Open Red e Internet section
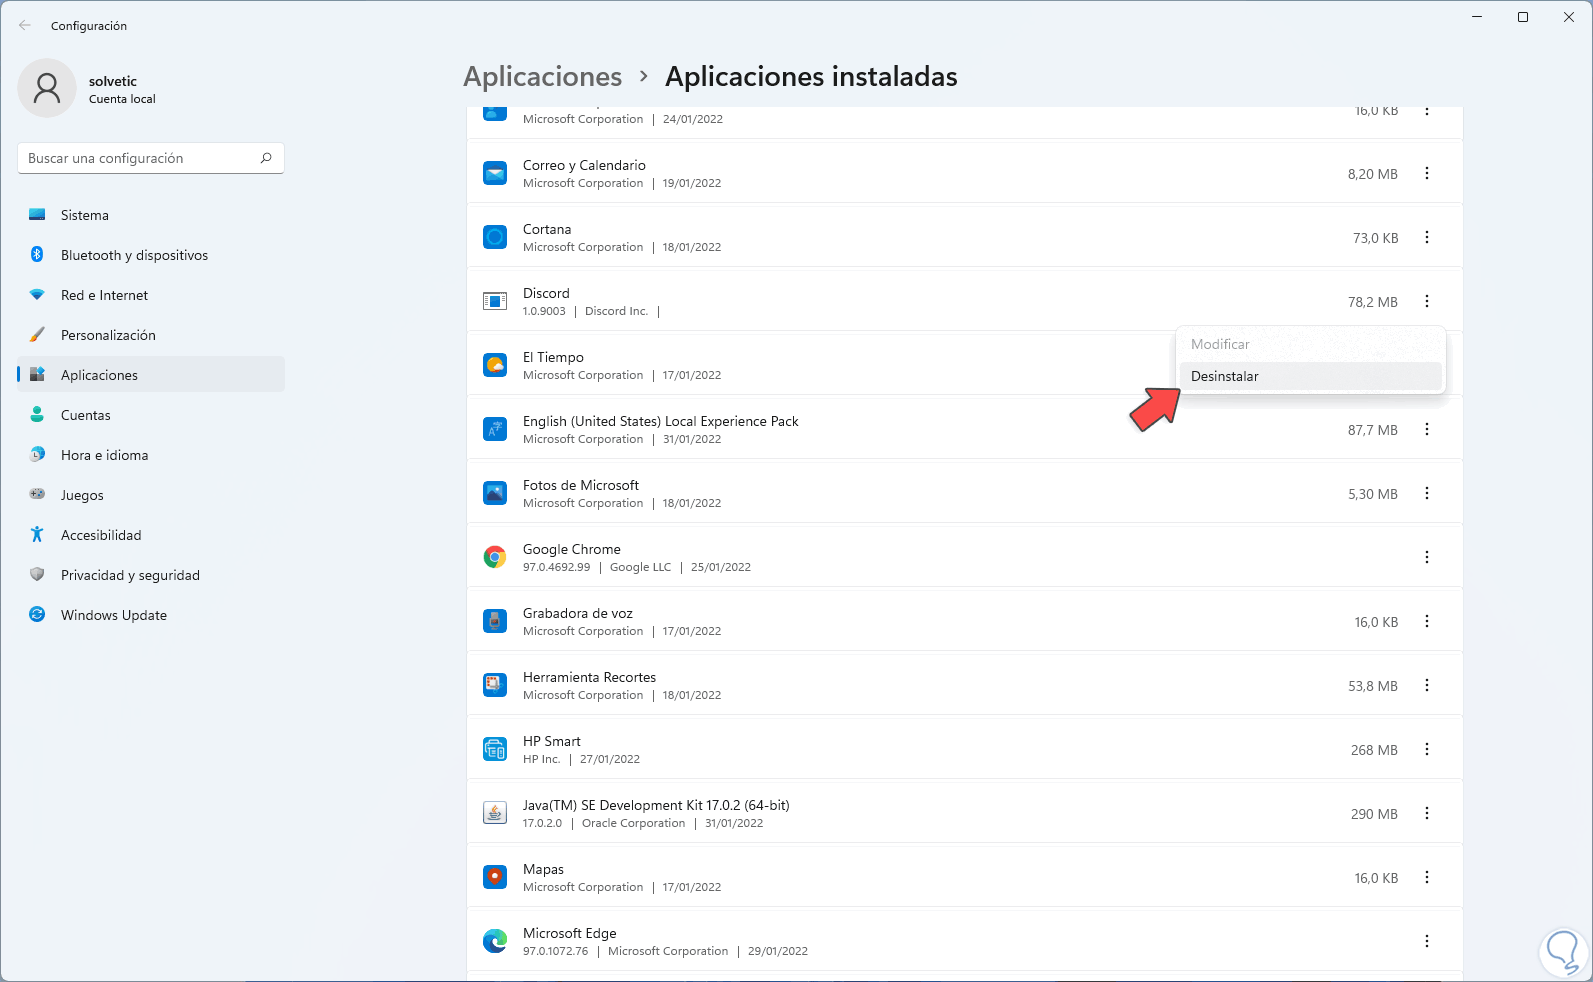Screen dimensions: 1593x982 pyautogui.click(x=151, y=295)
